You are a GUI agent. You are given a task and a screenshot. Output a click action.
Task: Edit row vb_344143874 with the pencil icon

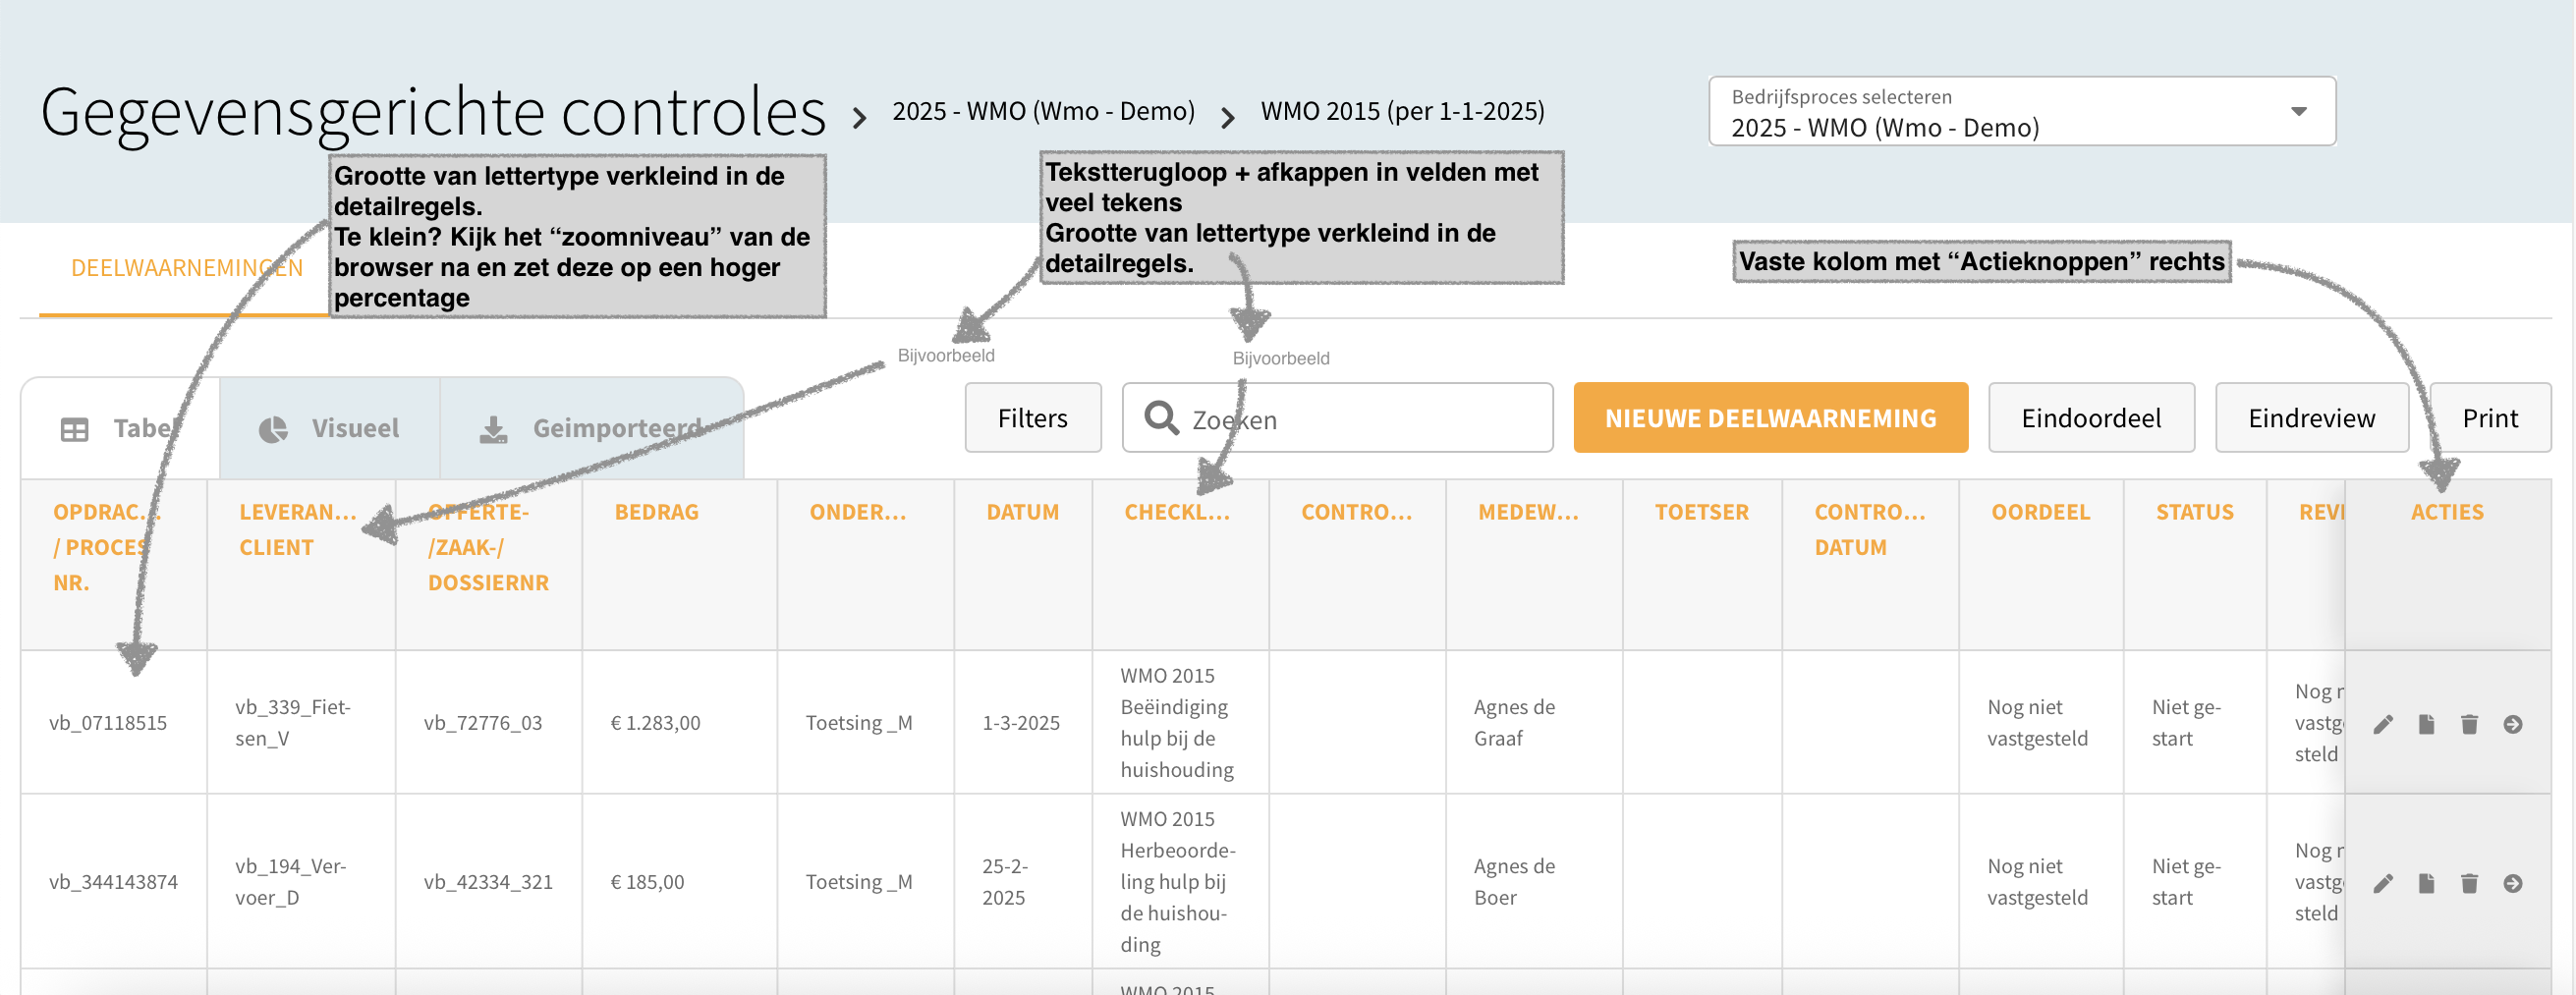pos(2383,883)
